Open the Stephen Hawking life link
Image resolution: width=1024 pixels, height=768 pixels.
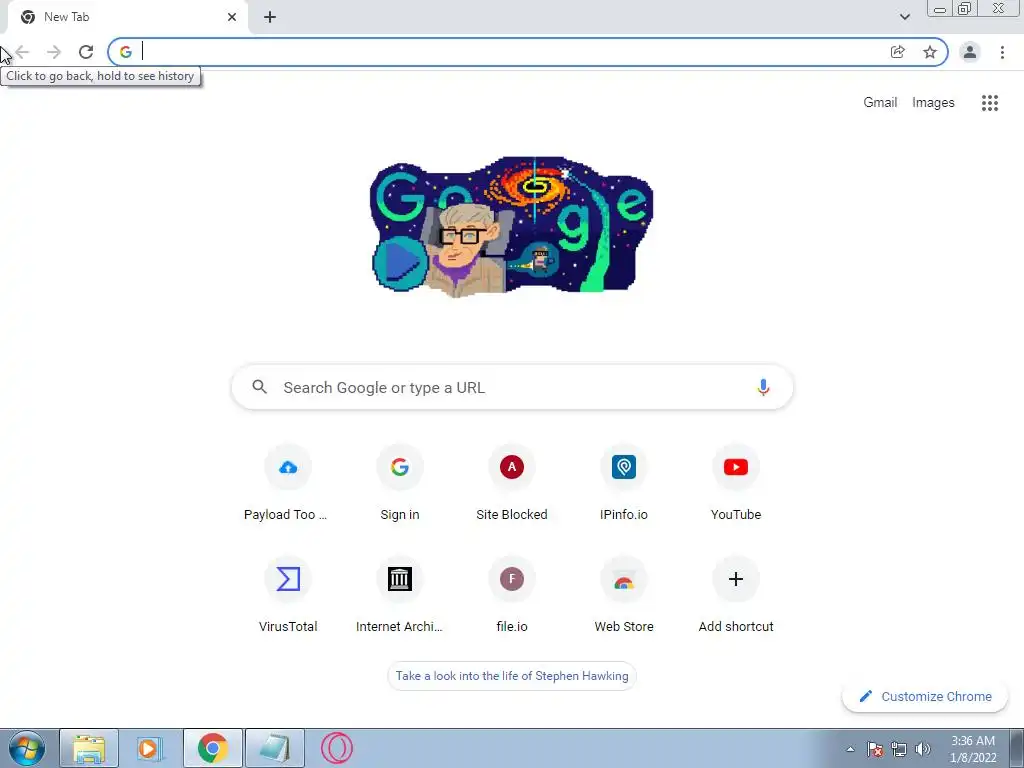pyautogui.click(x=512, y=676)
